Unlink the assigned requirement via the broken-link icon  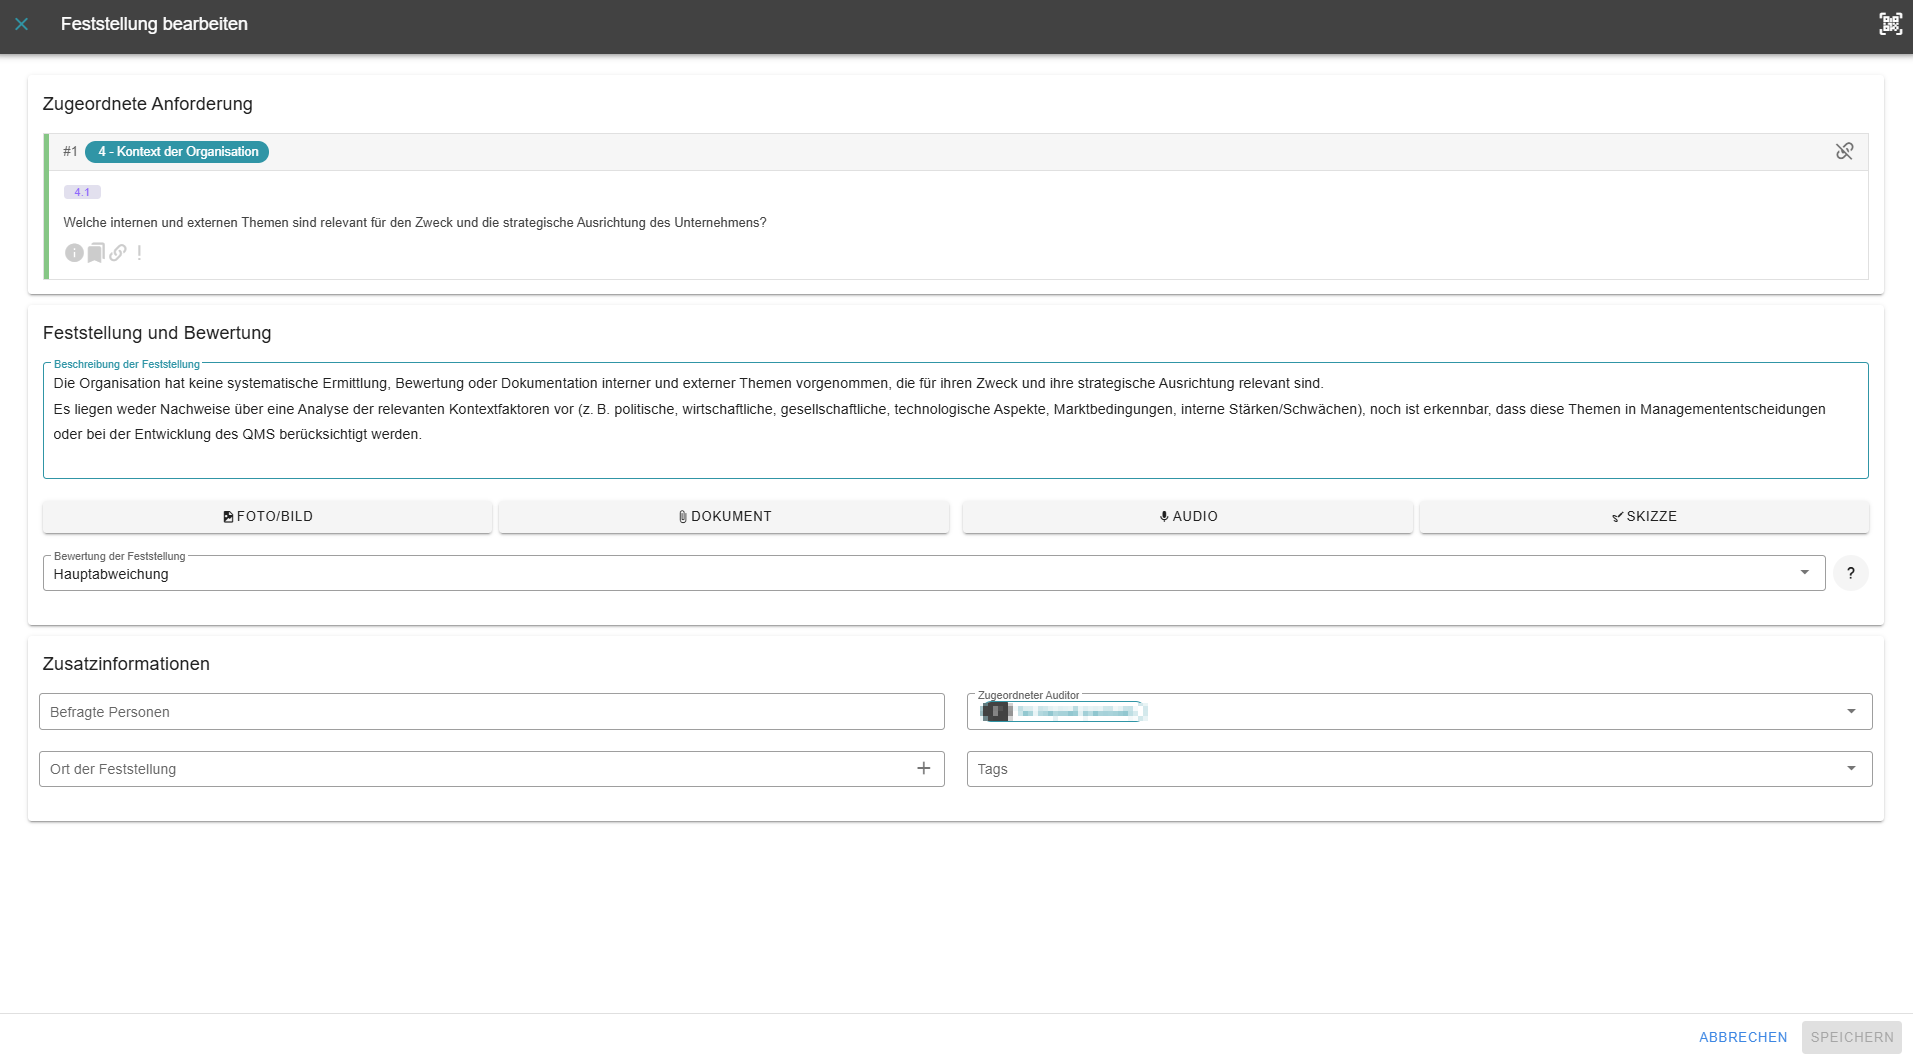click(x=1844, y=151)
